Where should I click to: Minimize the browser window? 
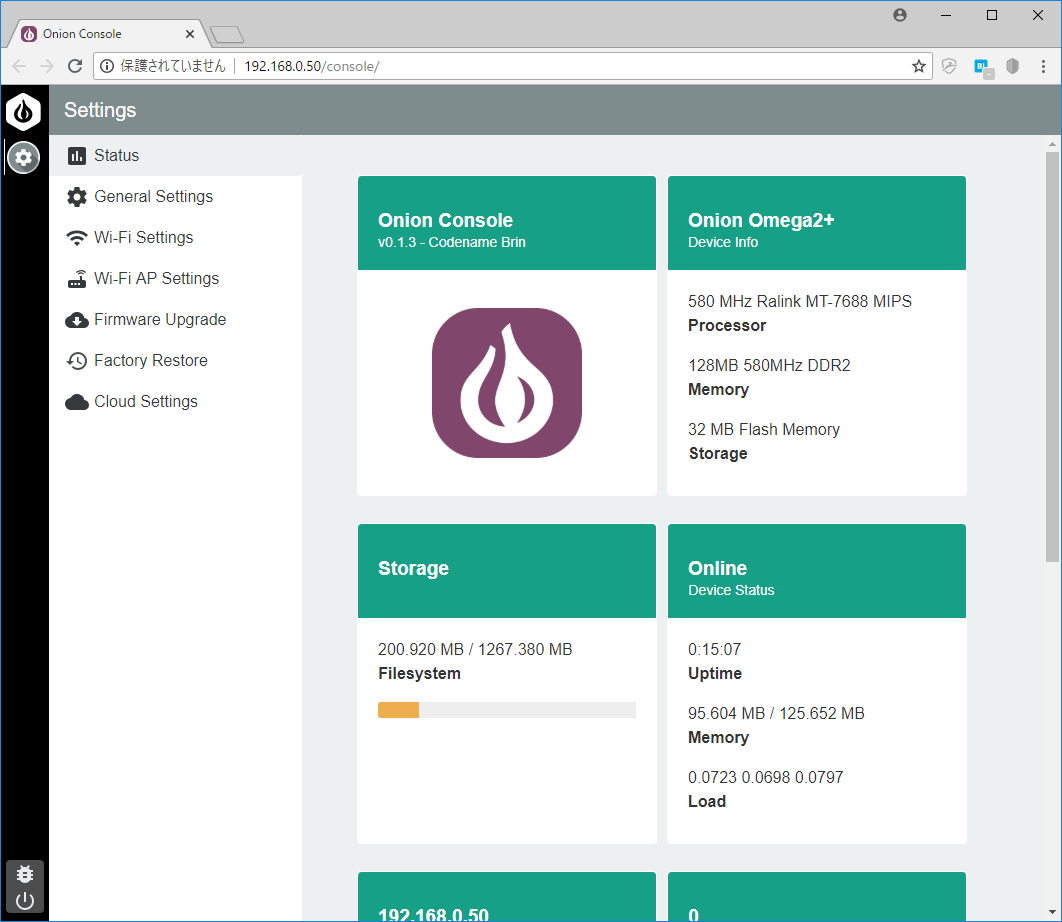(x=946, y=15)
